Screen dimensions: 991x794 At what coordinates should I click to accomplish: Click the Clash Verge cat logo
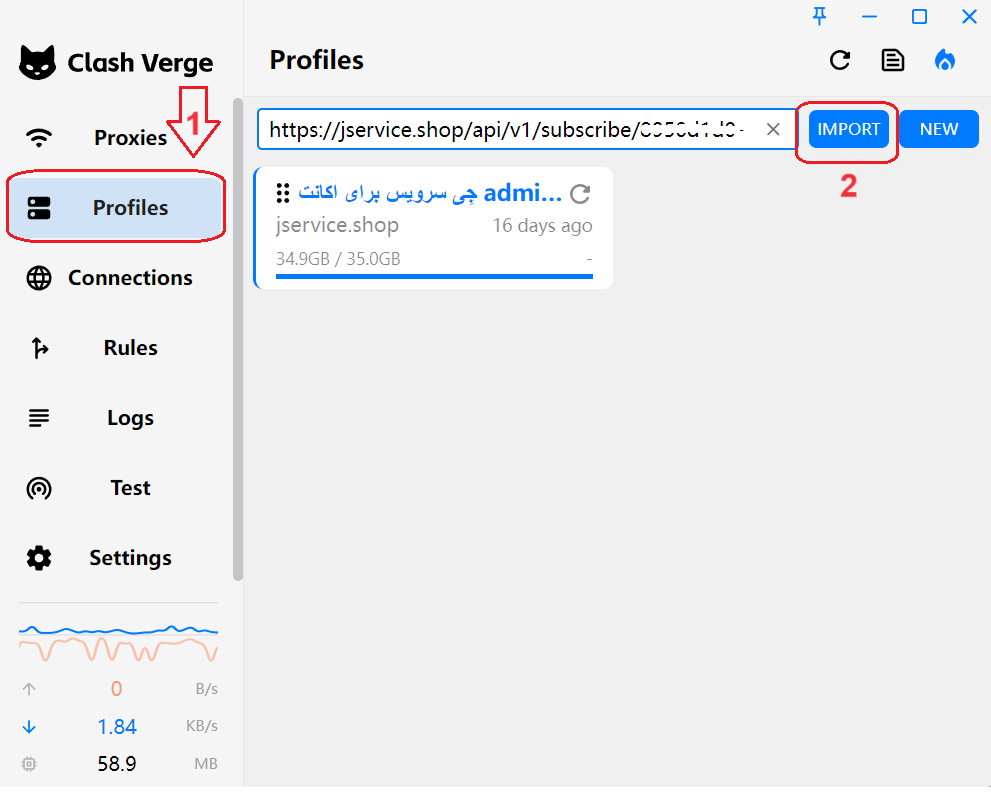click(x=38, y=62)
